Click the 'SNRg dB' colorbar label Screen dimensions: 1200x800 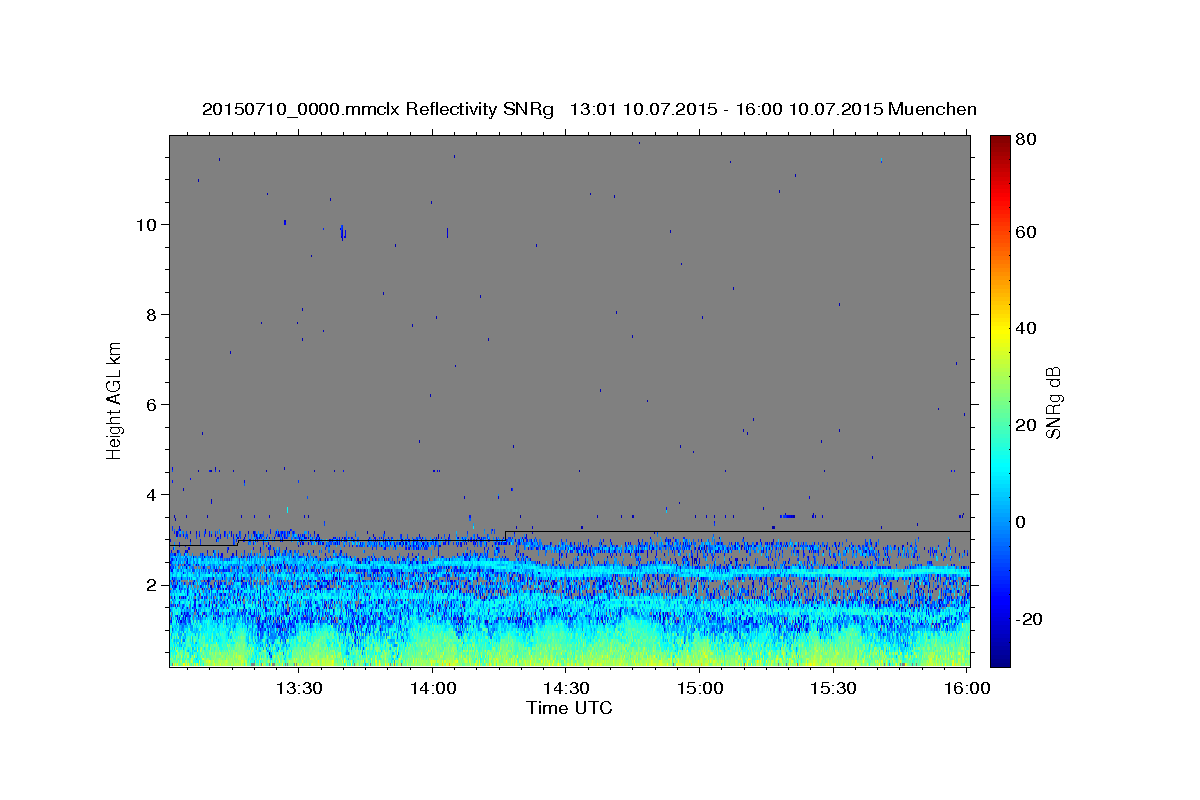tap(1053, 402)
